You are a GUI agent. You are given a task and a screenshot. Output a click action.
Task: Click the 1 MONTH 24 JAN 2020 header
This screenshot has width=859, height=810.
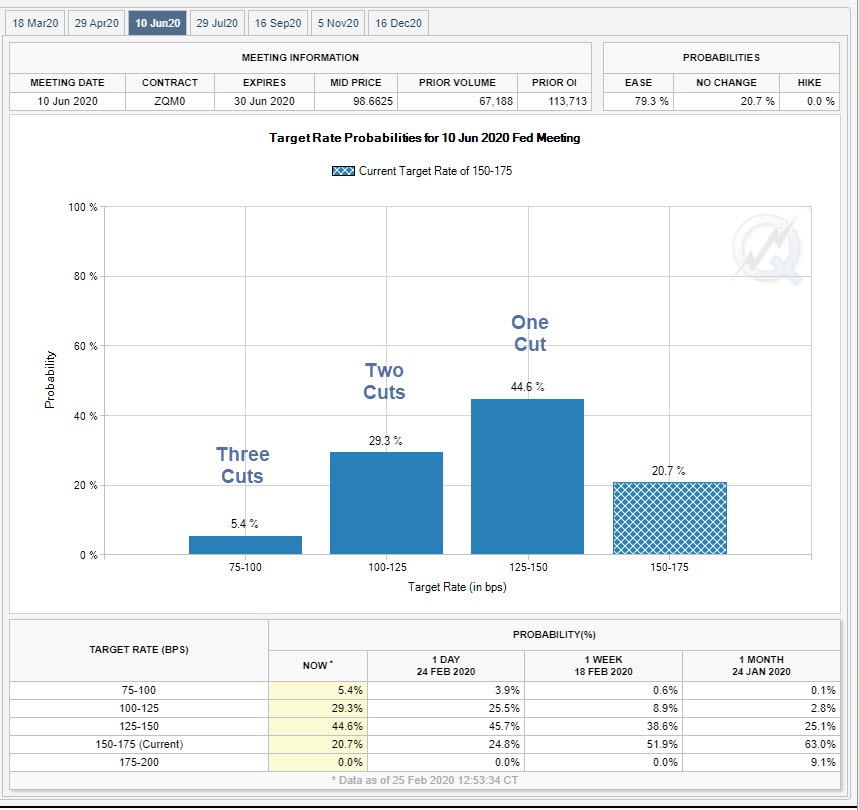point(761,665)
